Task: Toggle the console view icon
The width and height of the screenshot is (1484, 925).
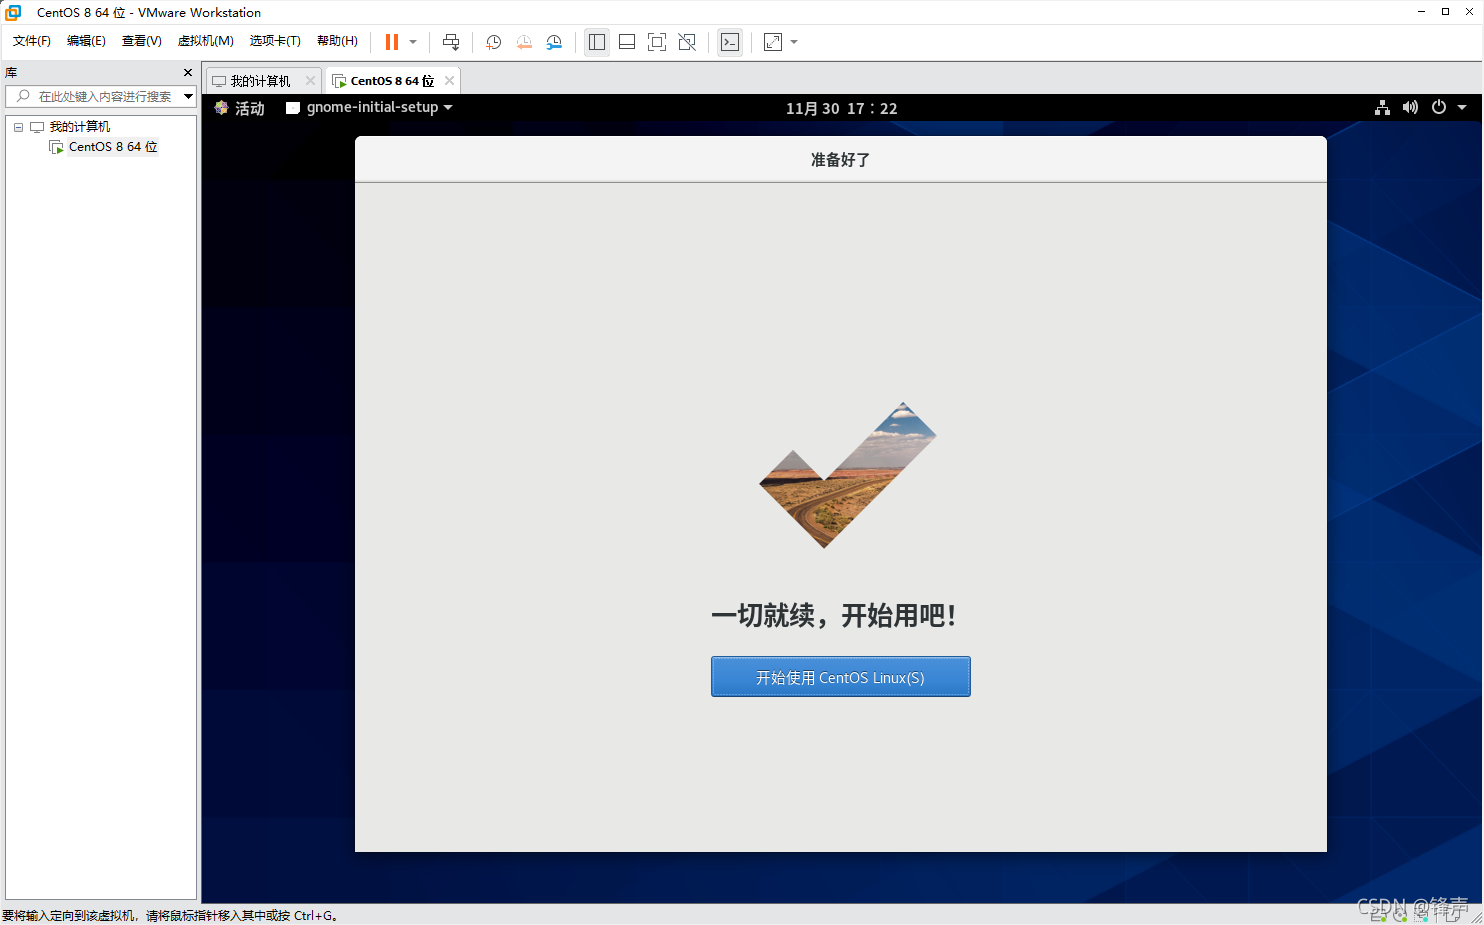Action: click(x=730, y=42)
